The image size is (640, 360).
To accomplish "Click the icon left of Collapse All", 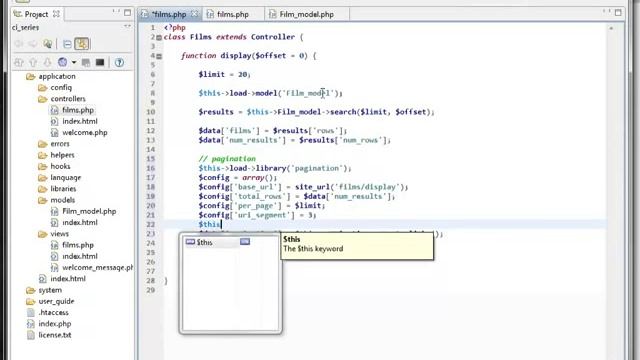I will point(48,44).
